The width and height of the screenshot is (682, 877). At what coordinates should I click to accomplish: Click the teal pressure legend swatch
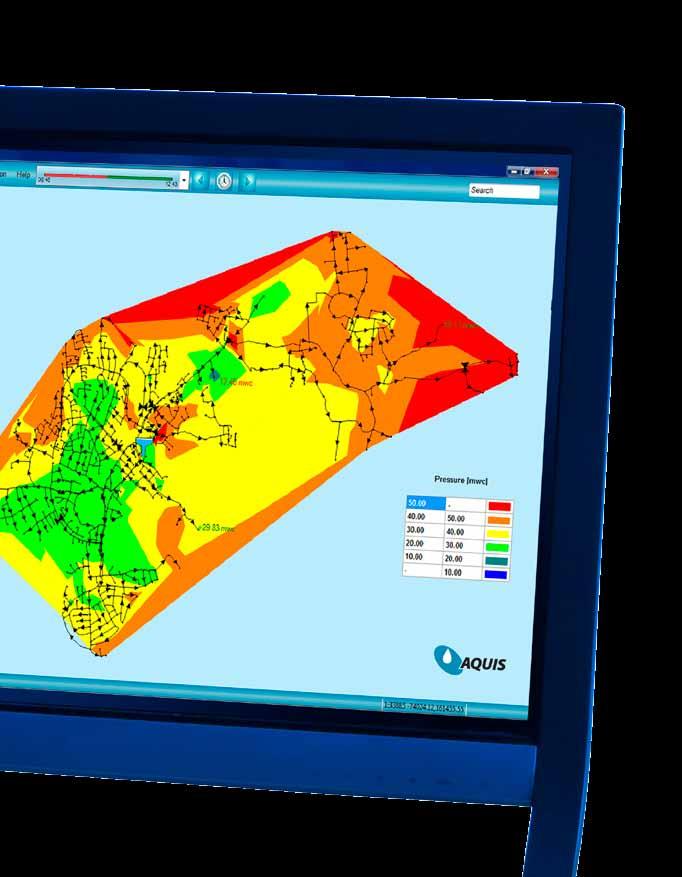497,561
